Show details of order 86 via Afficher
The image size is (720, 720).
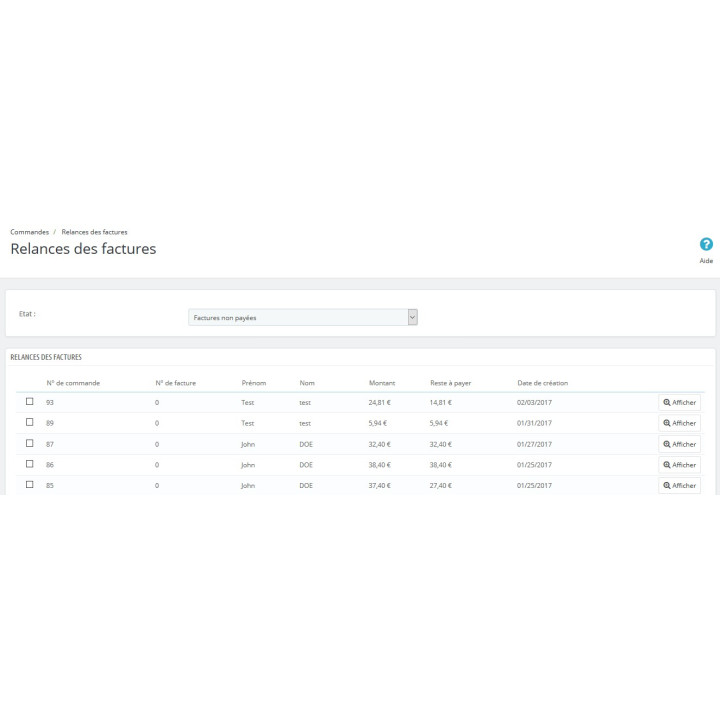[x=679, y=465]
